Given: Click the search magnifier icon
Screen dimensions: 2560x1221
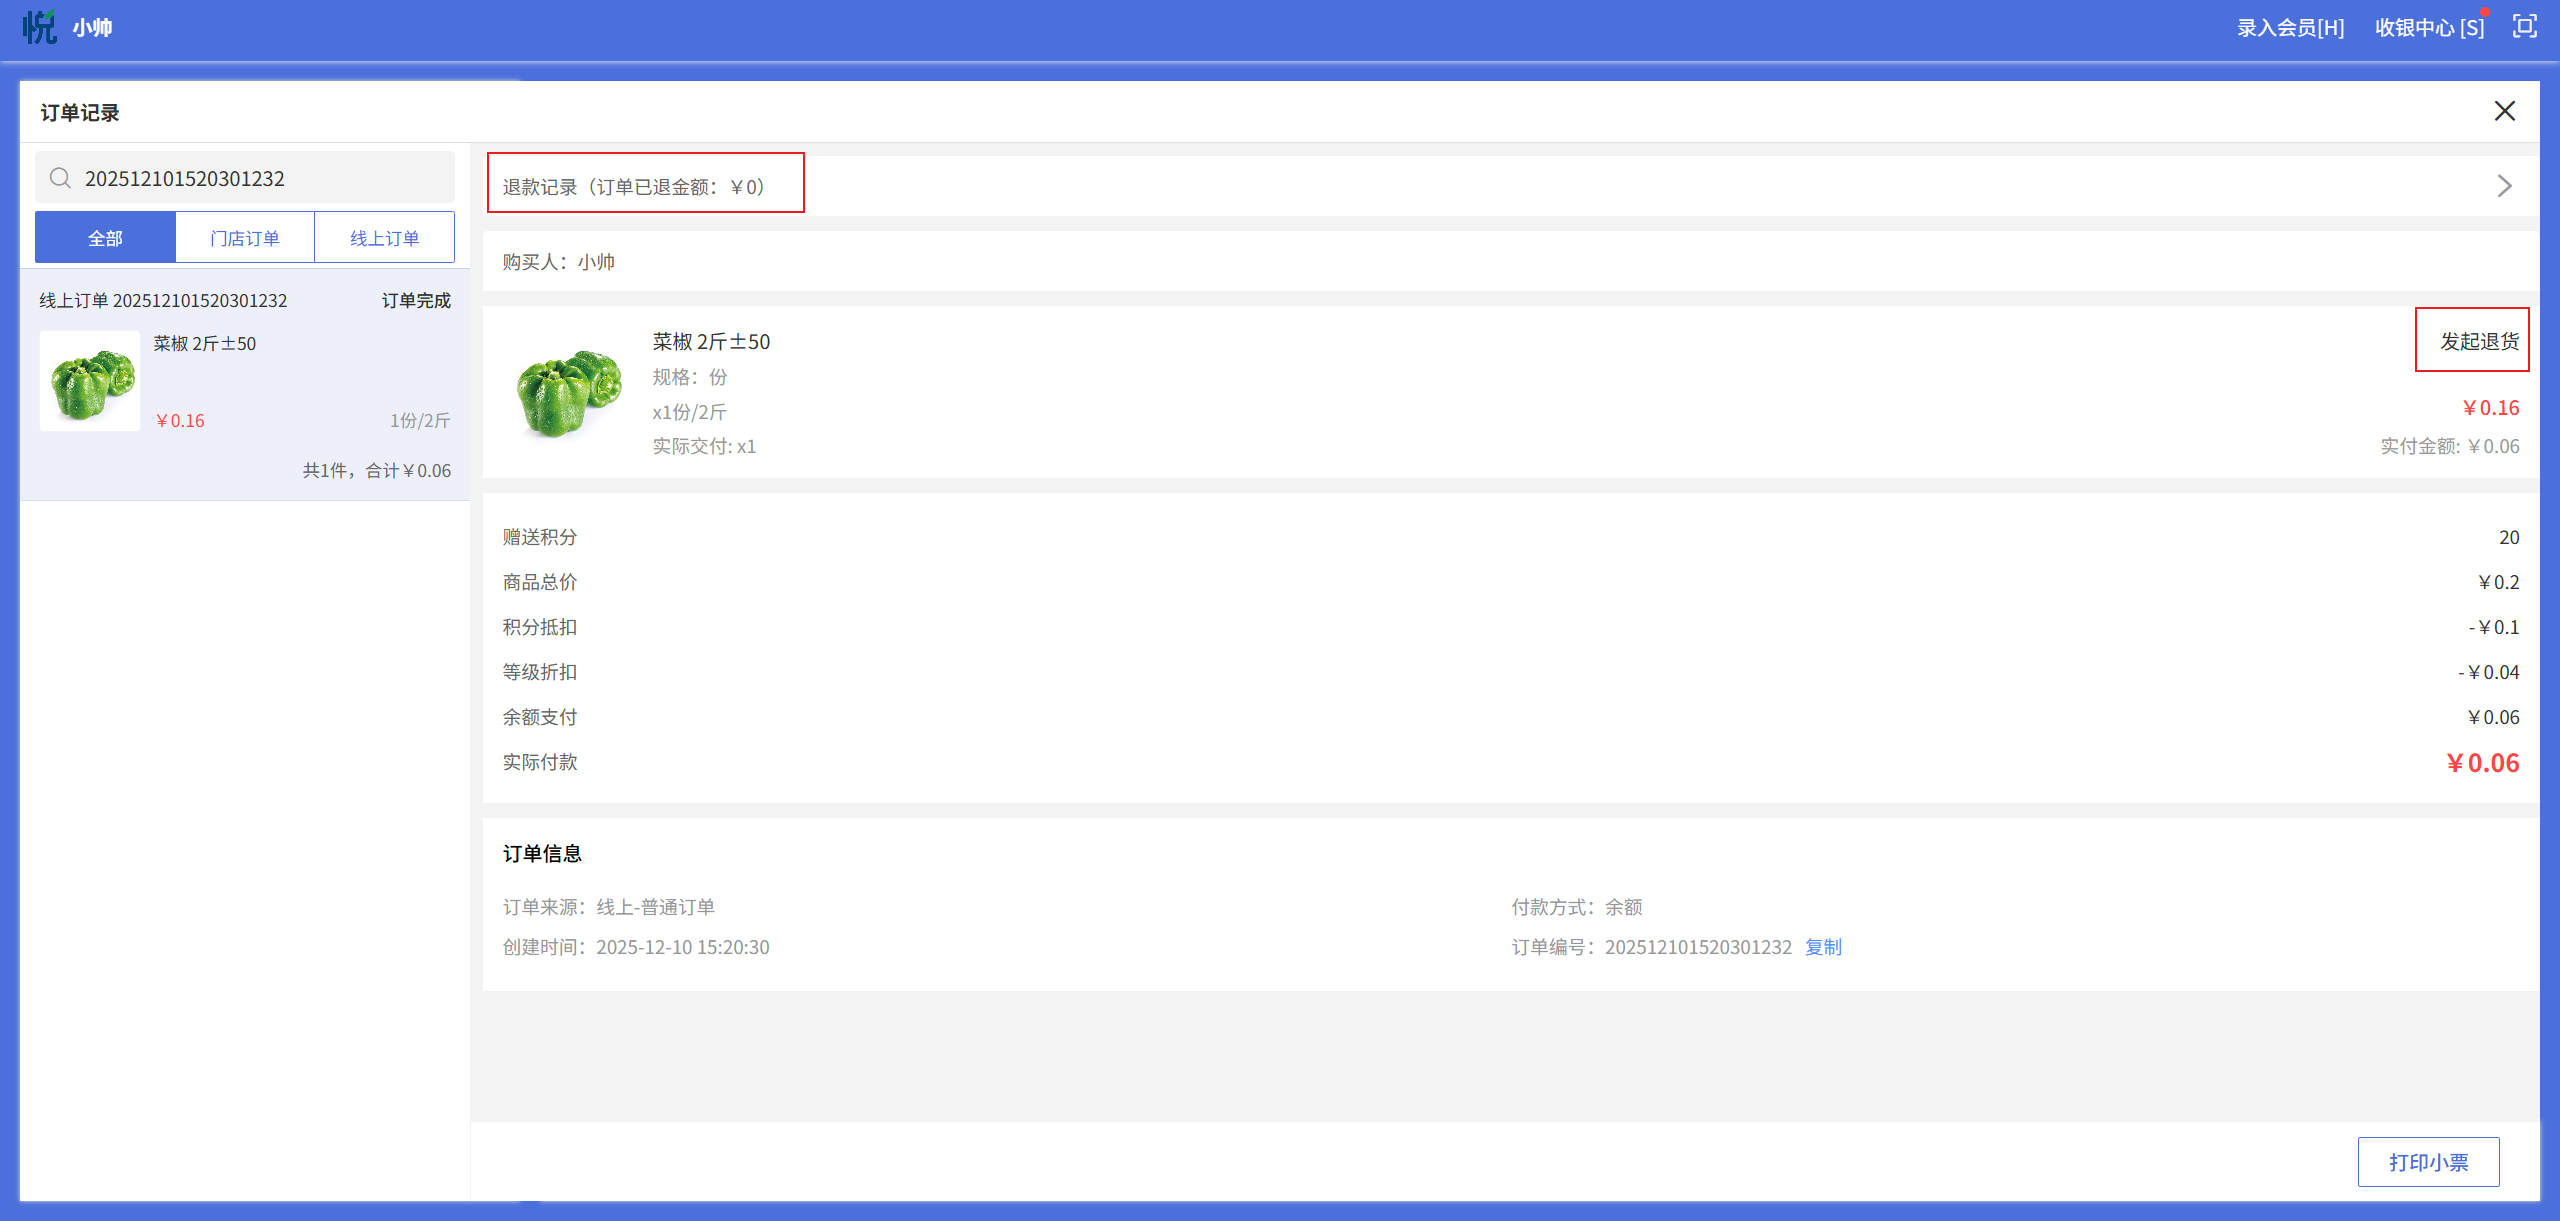Looking at the screenshot, I should click(x=60, y=178).
